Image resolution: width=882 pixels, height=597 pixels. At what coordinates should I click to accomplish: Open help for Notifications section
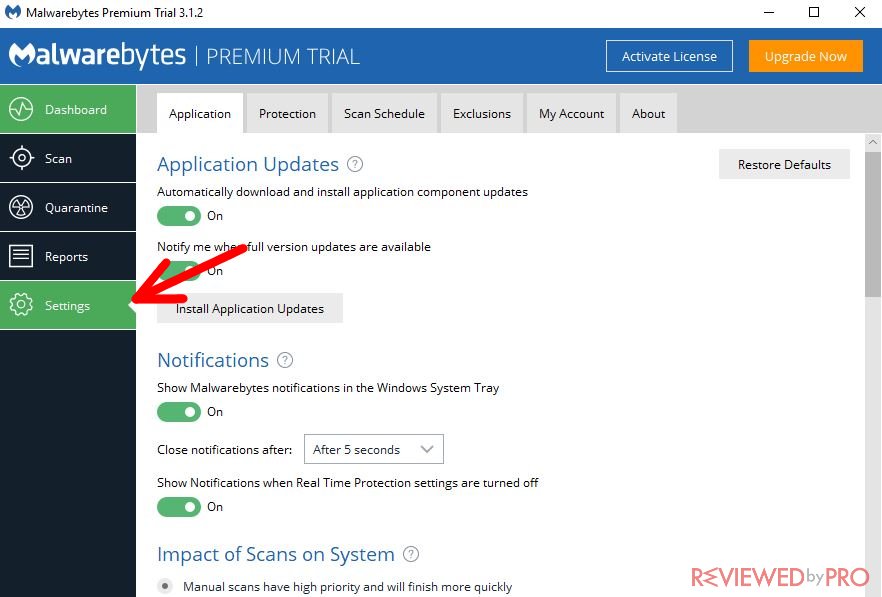click(x=285, y=360)
